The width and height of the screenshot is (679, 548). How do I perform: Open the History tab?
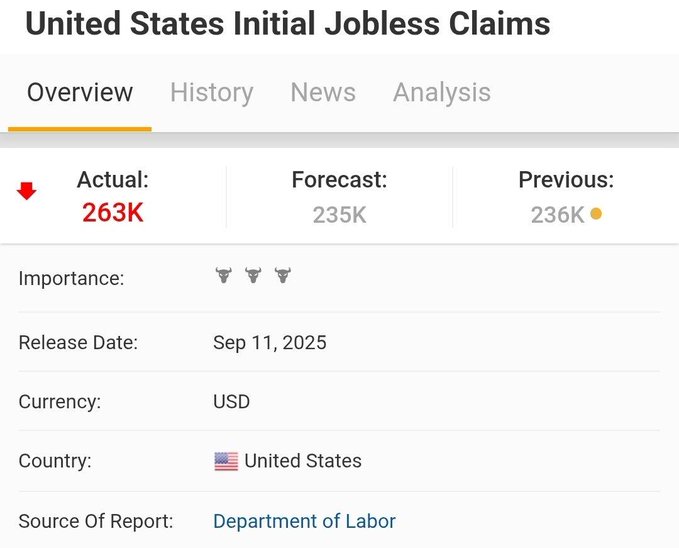[211, 93]
